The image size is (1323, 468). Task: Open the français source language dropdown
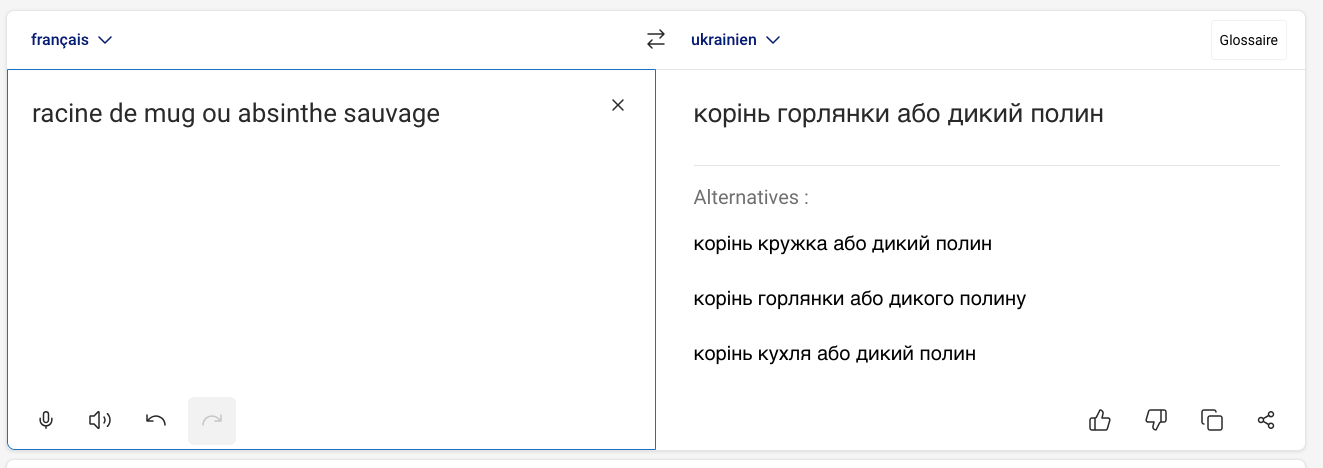click(x=71, y=40)
